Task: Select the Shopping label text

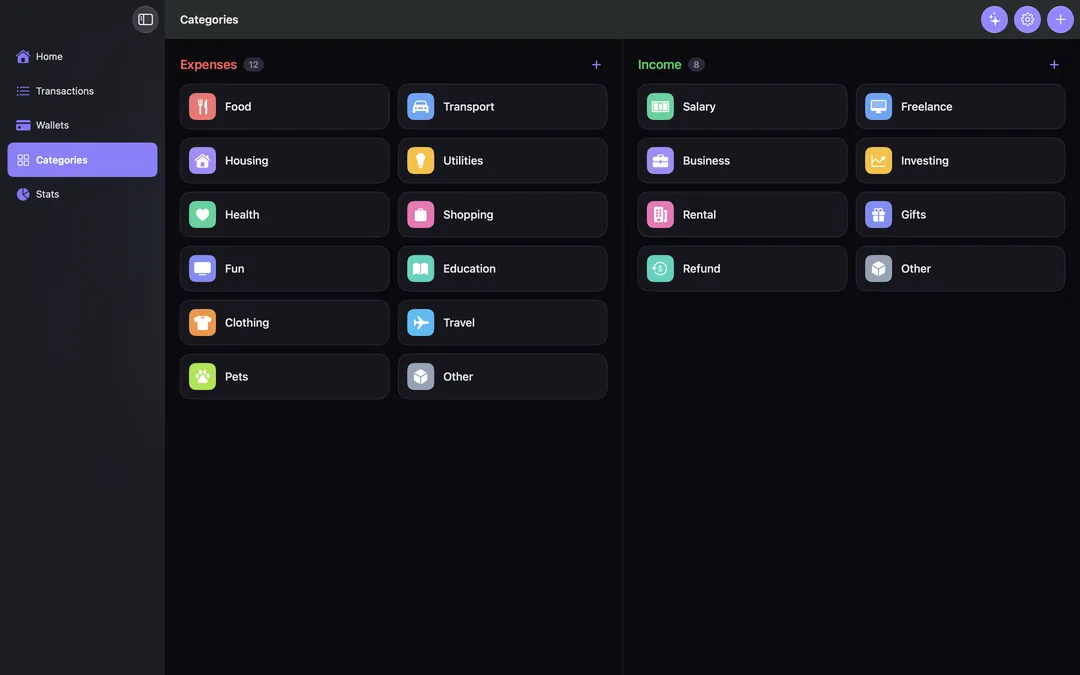Action: pos(468,214)
